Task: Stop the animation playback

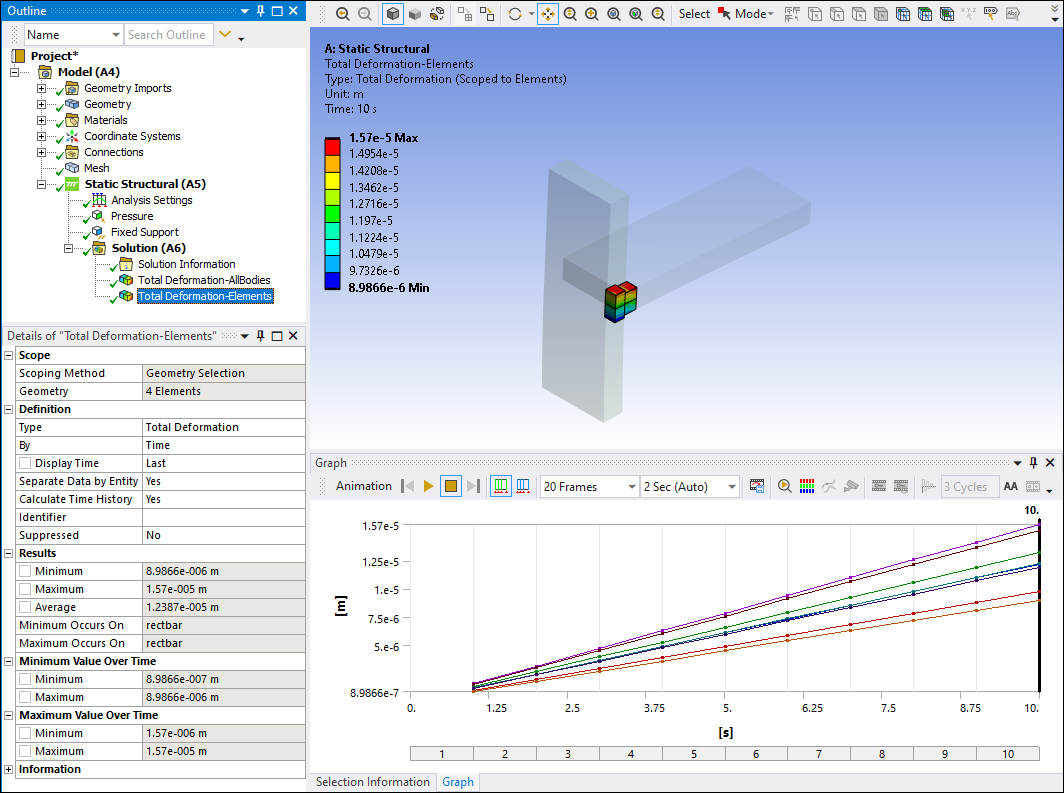Action: (x=450, y=486)
